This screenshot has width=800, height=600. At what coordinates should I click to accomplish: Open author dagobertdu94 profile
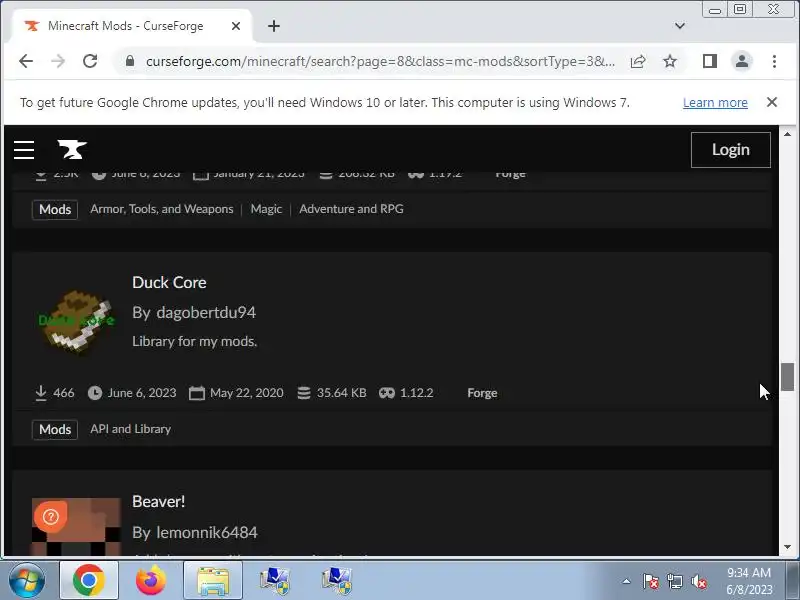pos(206,312)
